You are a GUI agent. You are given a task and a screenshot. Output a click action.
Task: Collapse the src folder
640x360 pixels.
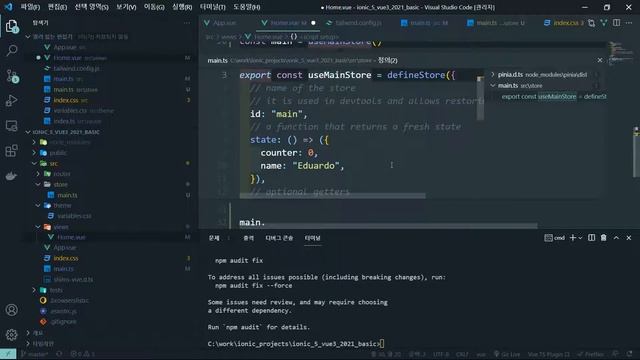tap(34, 163)
